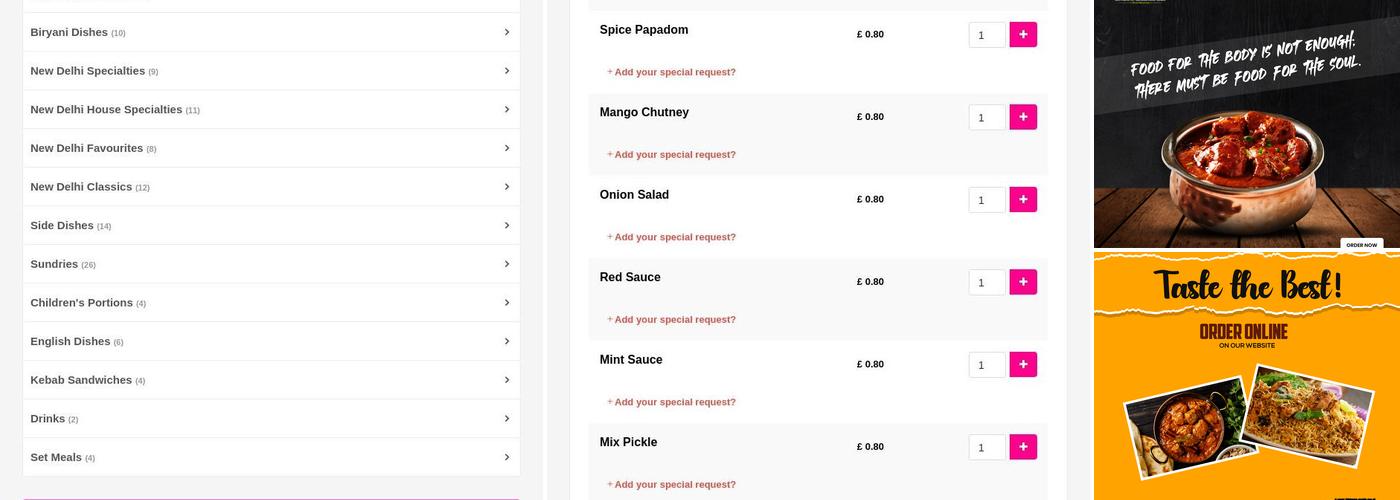Edit the Mango Chutney quantity field
1400x500 pixels.
[x=986, y=118]
